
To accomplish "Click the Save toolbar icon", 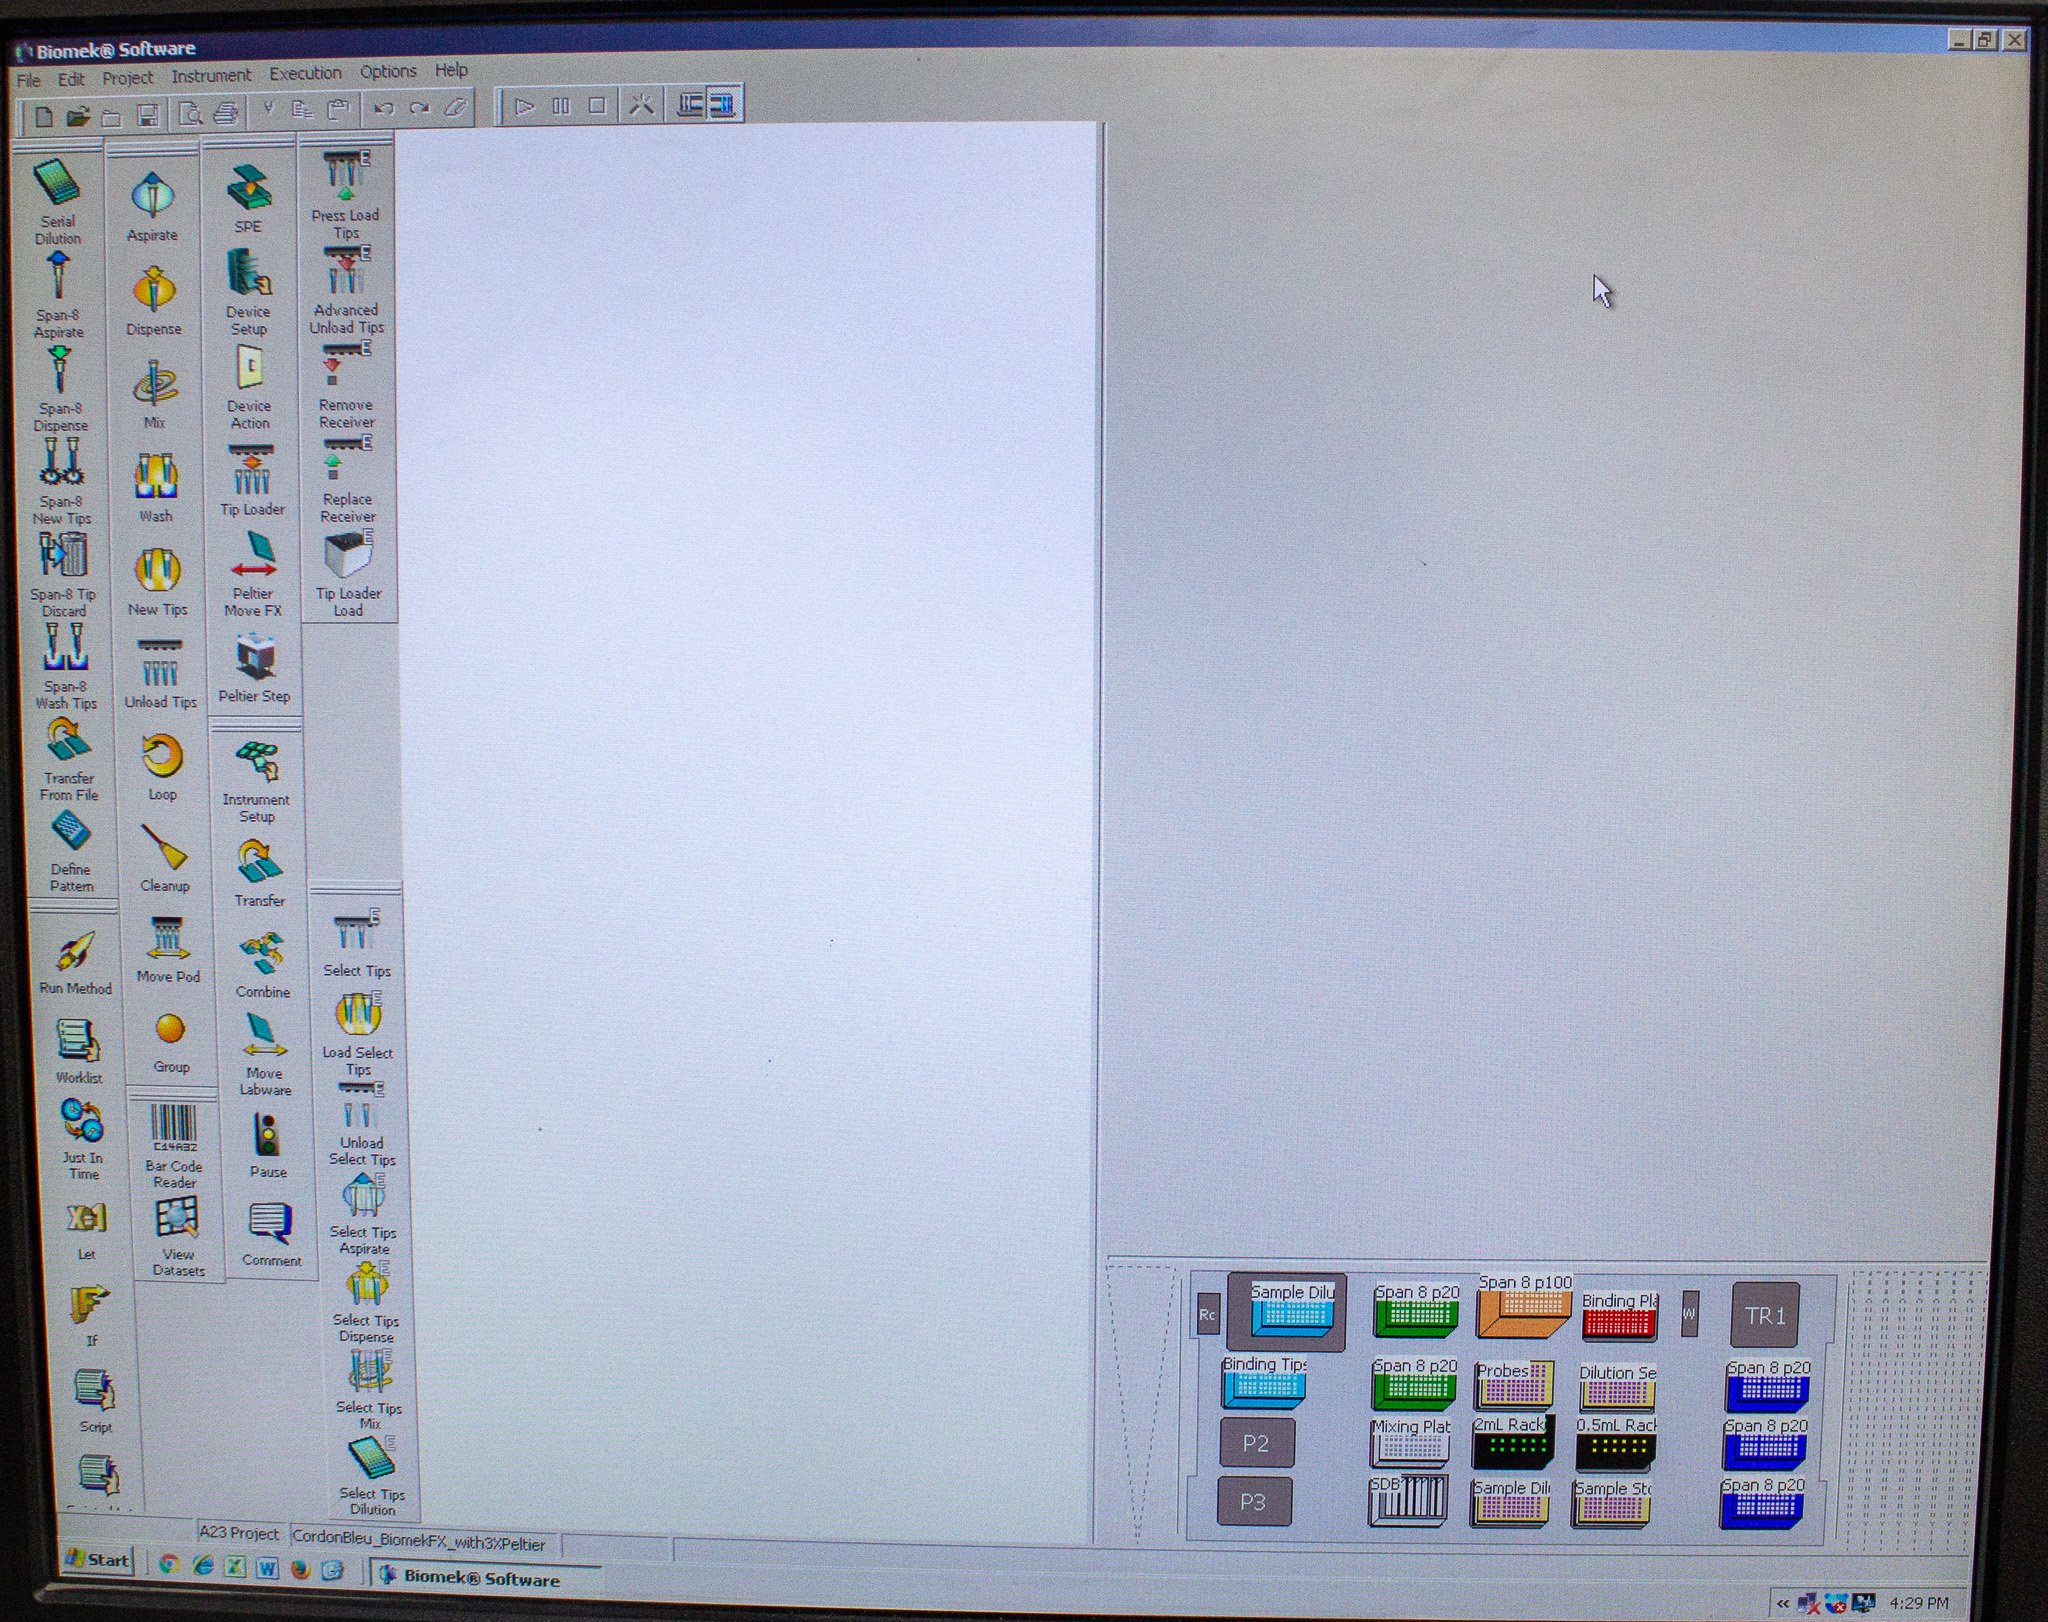I will [148, 115].
